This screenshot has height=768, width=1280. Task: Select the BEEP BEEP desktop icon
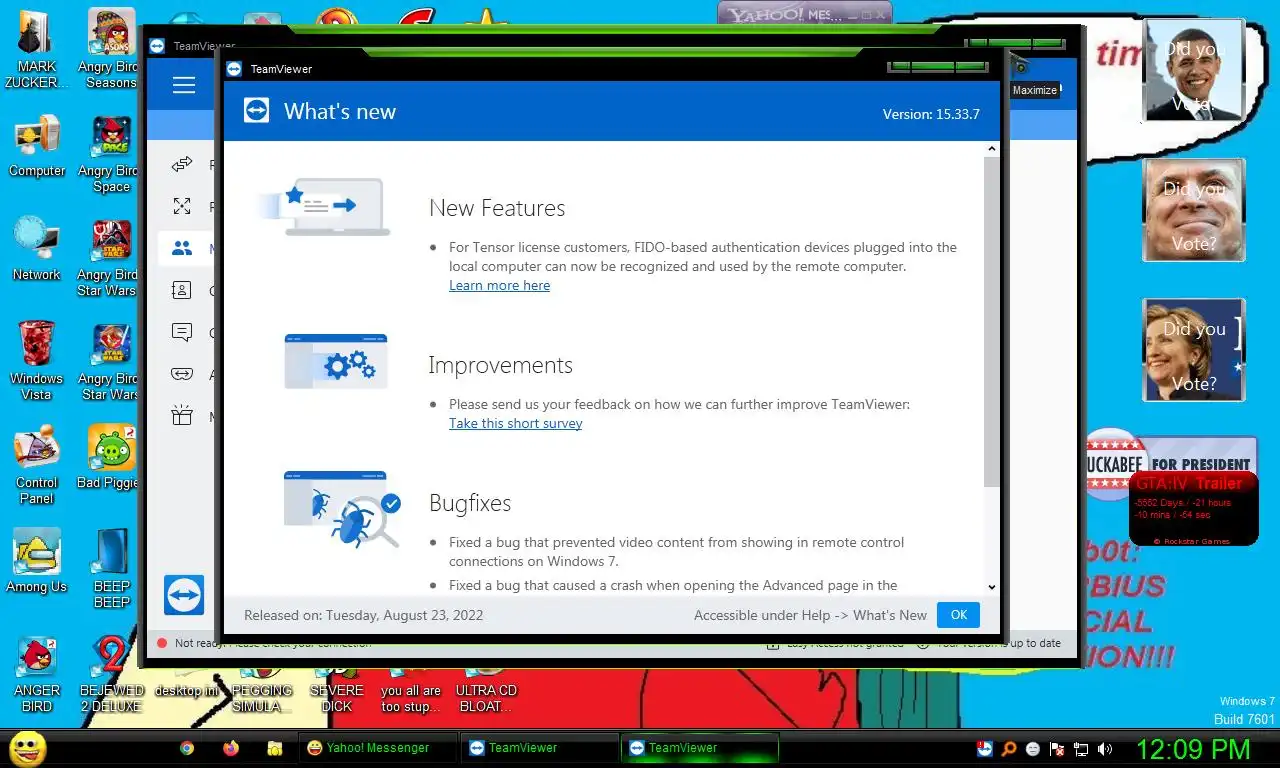click(x=111, y=570)
